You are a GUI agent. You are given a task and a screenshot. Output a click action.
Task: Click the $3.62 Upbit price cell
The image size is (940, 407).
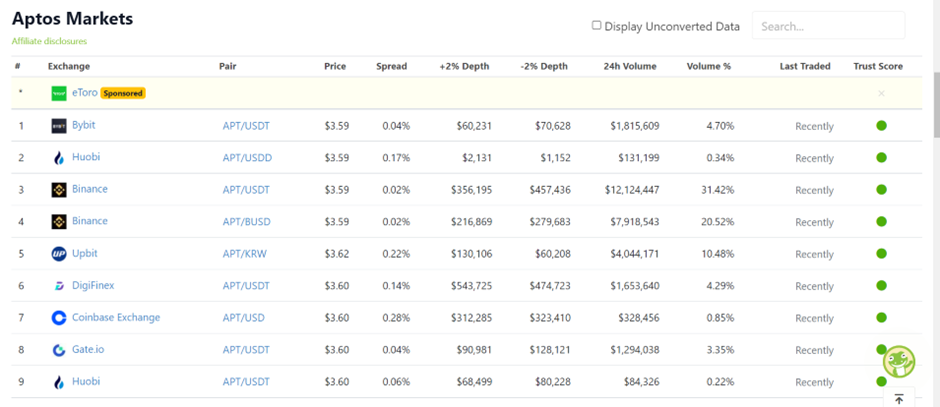pyautogui.click(x=337, y=254)
